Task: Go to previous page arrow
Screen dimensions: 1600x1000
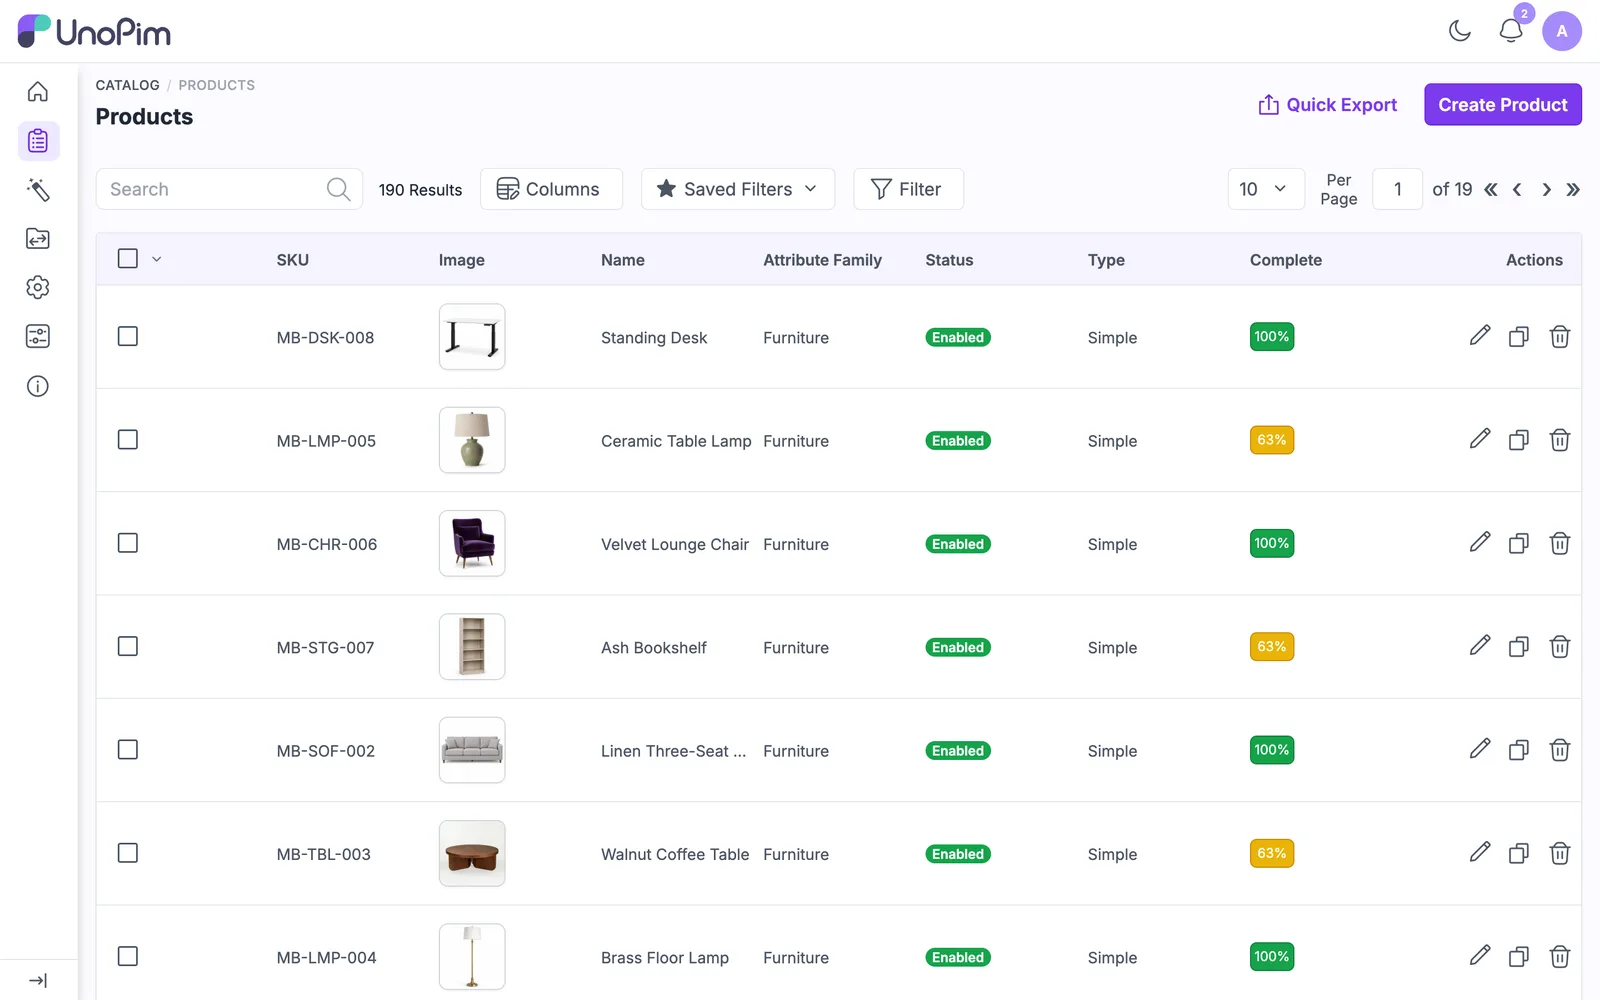Action: pos(1517,189)
